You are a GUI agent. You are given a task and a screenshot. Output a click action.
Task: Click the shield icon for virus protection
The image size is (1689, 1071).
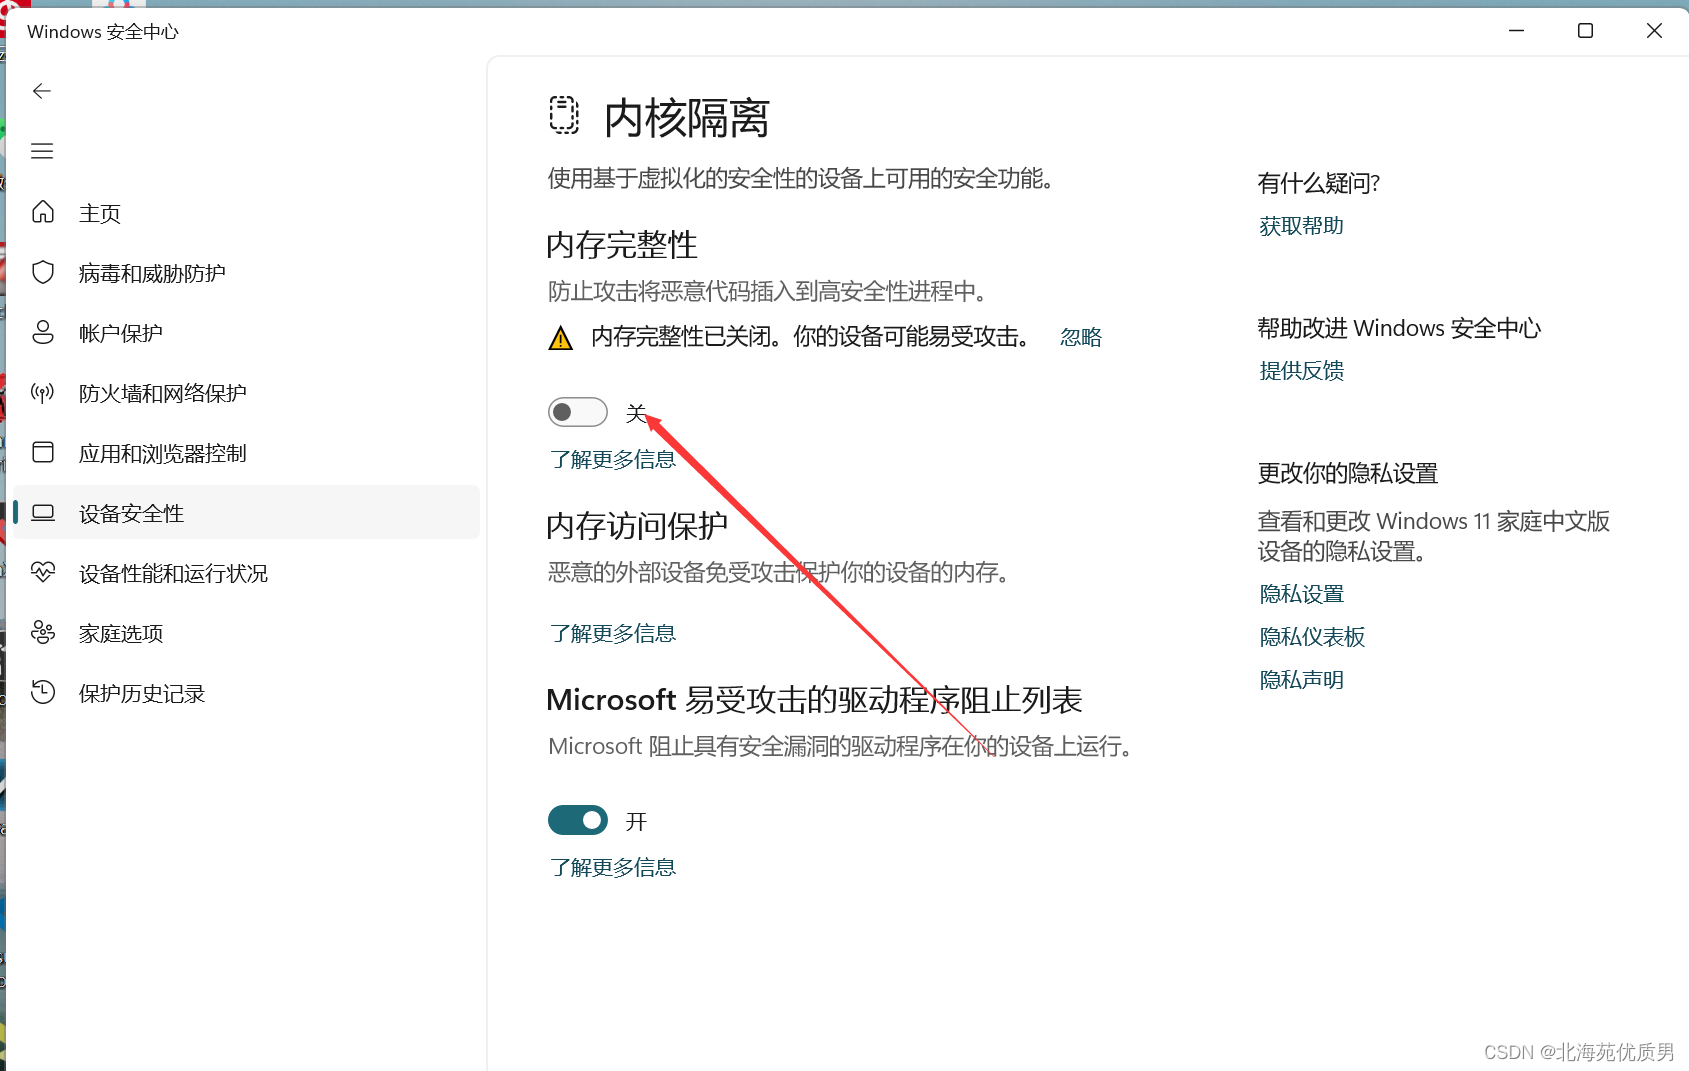(x=43, y=272)
